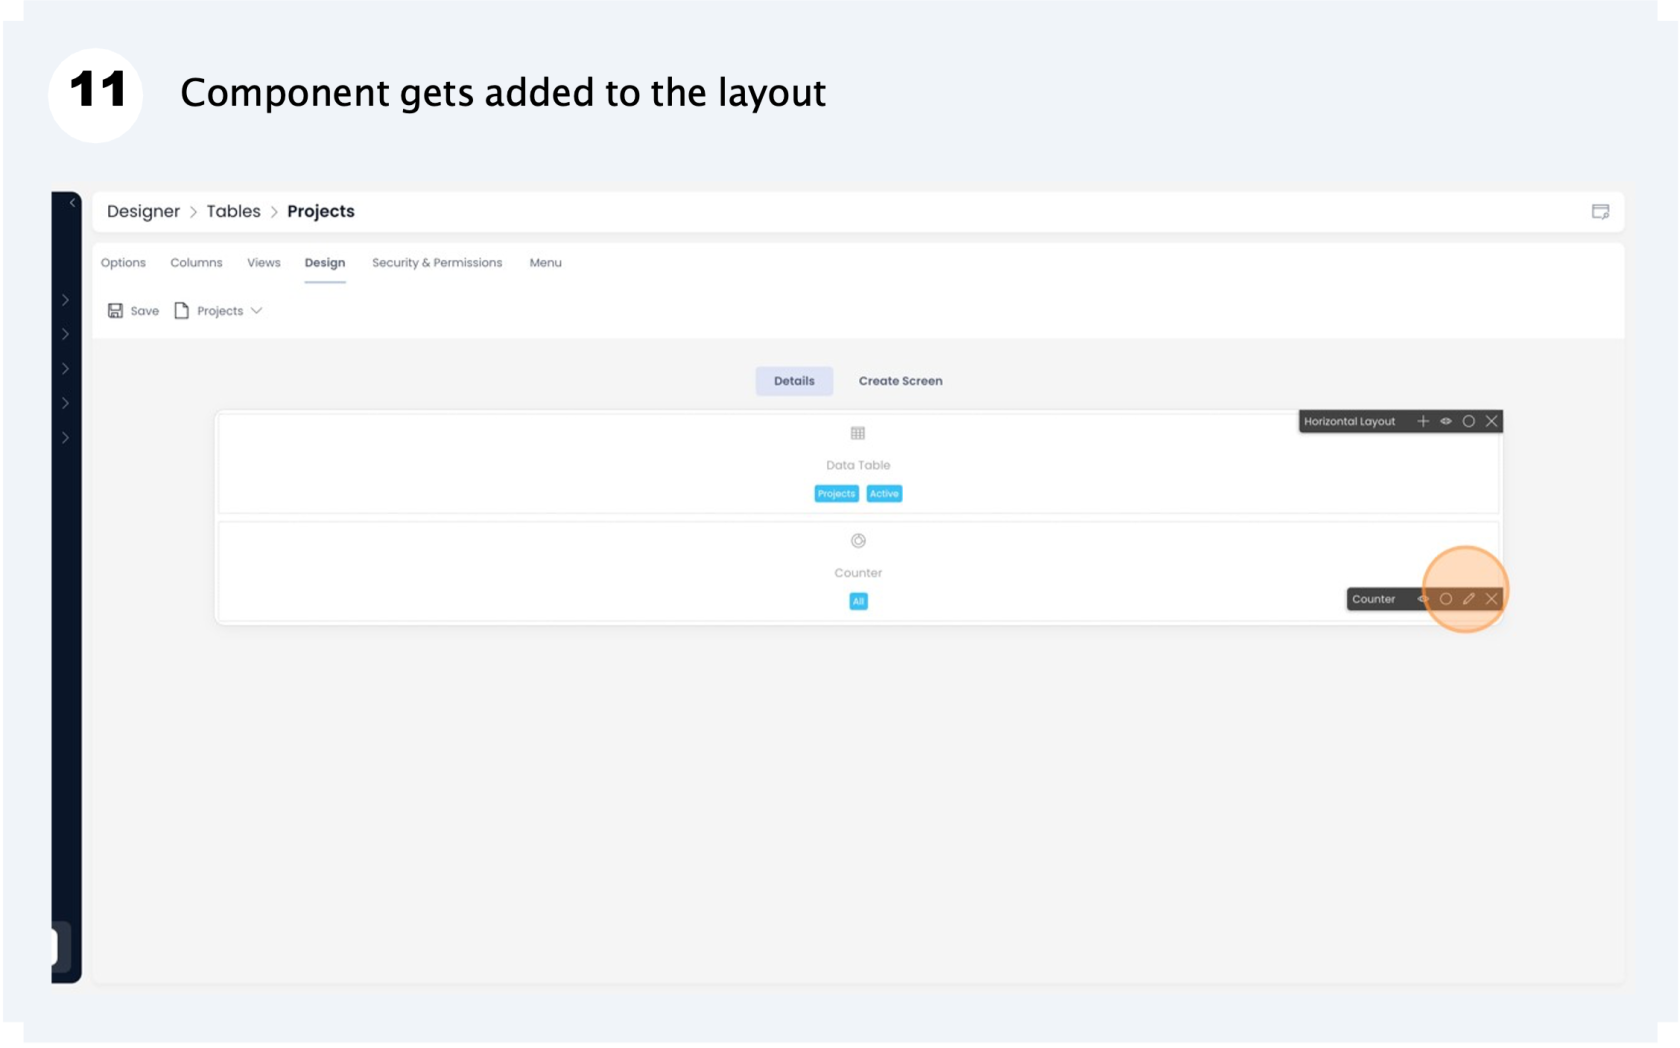Select the Create Screen button
Screen dimensions: 1680x1048
click(900, 381)
